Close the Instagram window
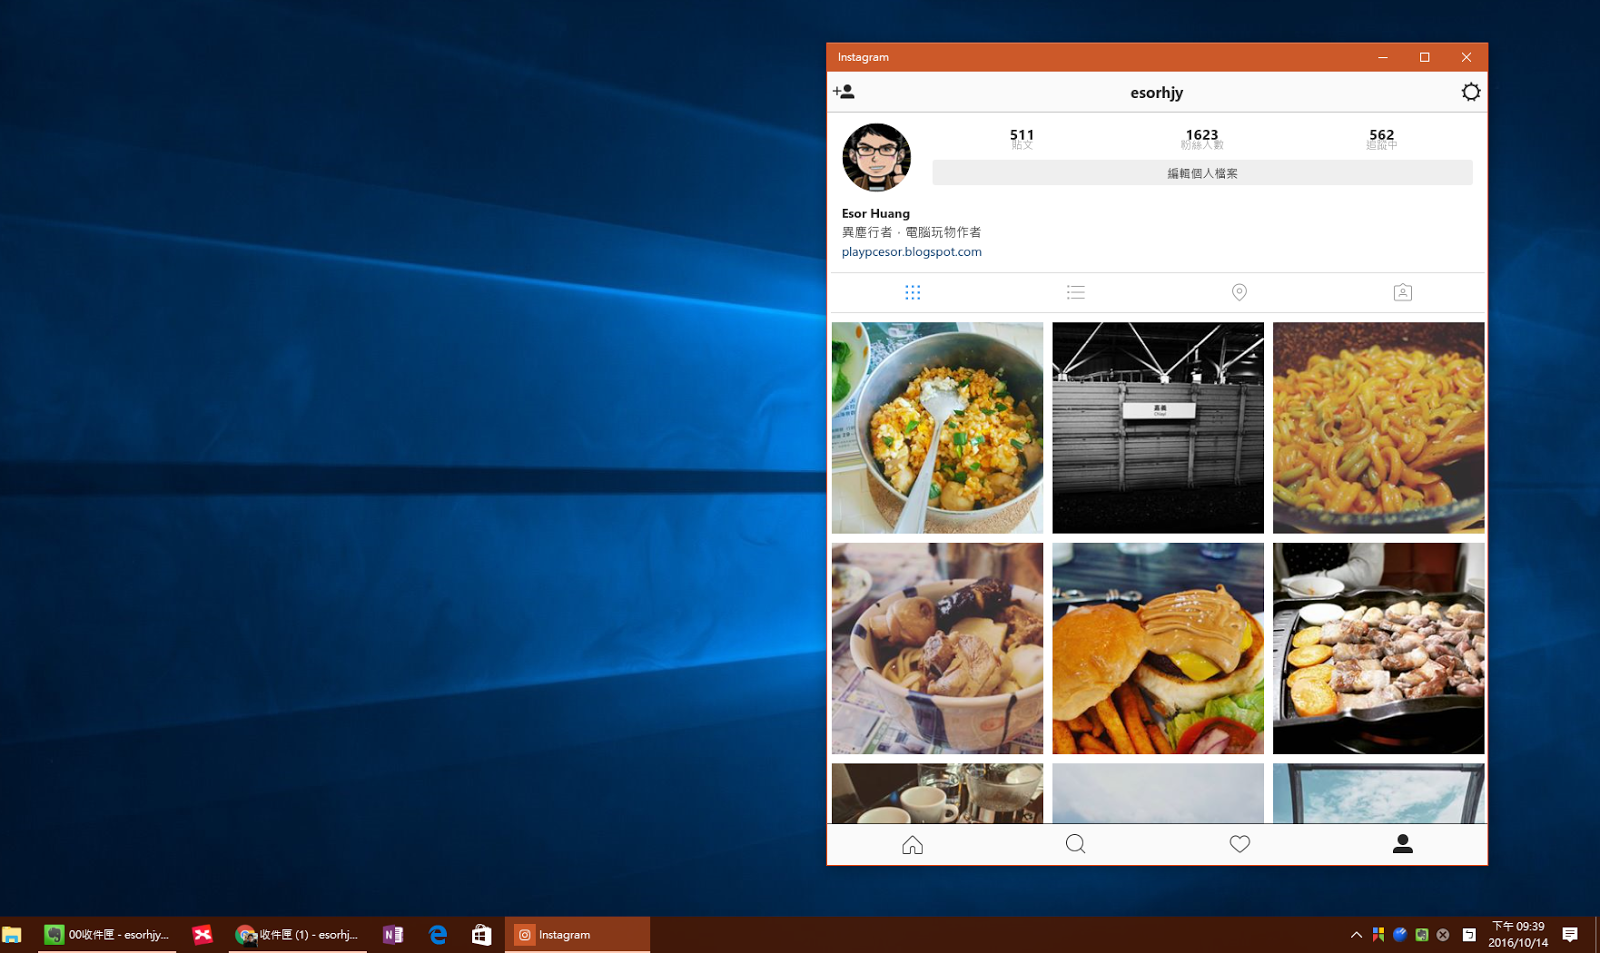Viewport: 1600px width, 953px height. (x=1466, y=57)
